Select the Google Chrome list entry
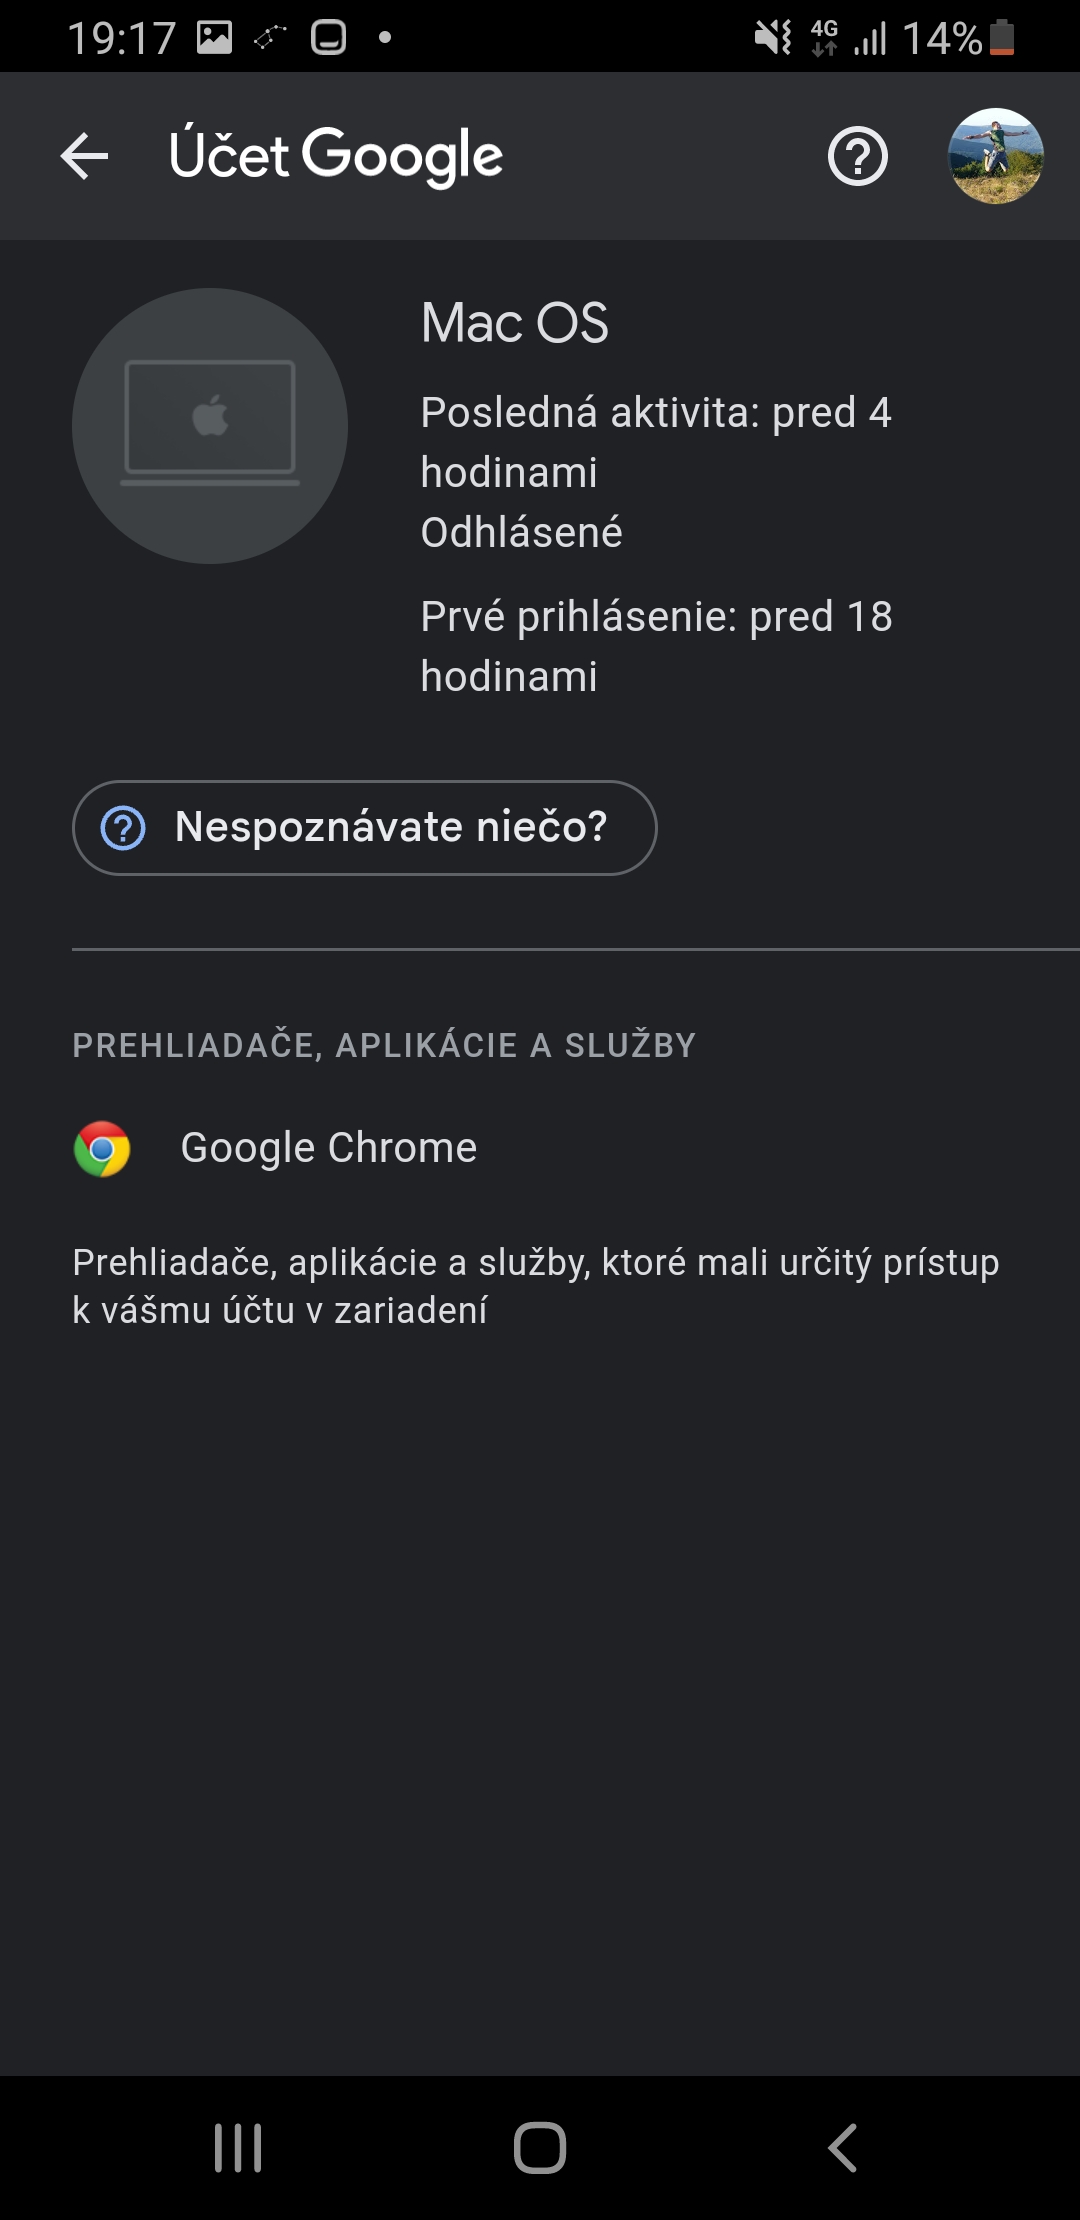 coord(328,1148)
